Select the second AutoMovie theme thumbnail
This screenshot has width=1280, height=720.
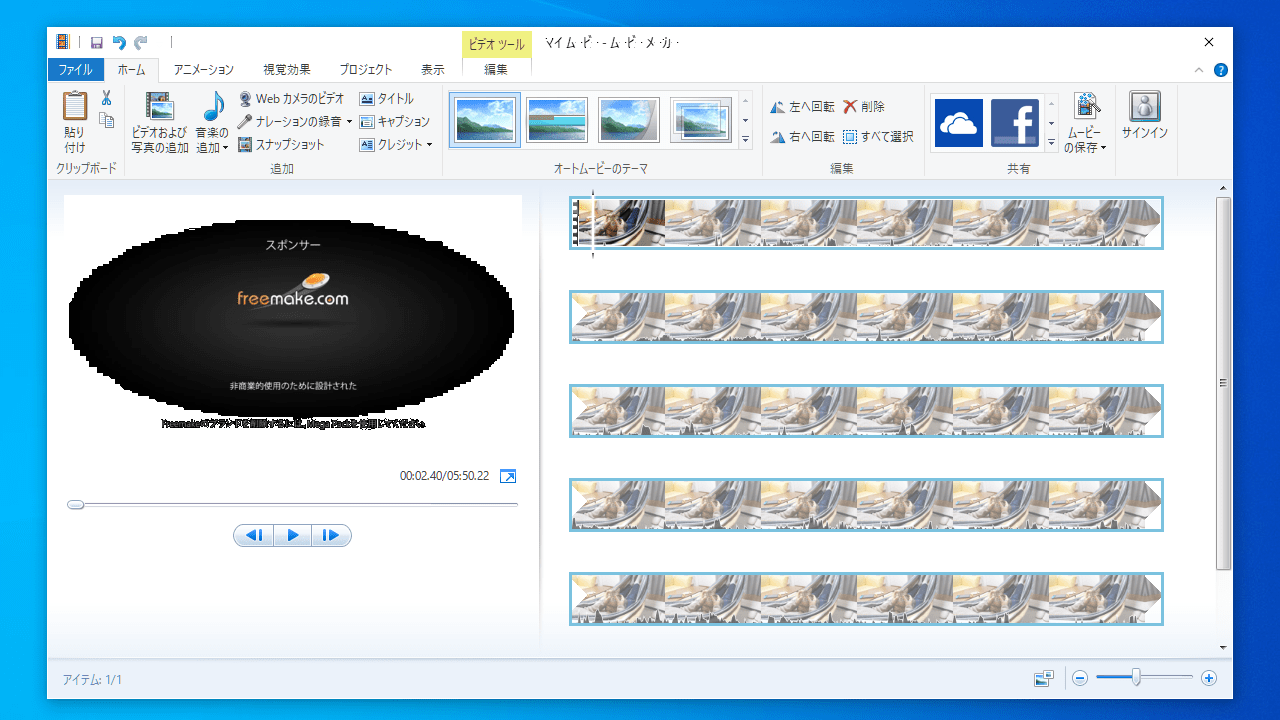[x=557, y=120]
